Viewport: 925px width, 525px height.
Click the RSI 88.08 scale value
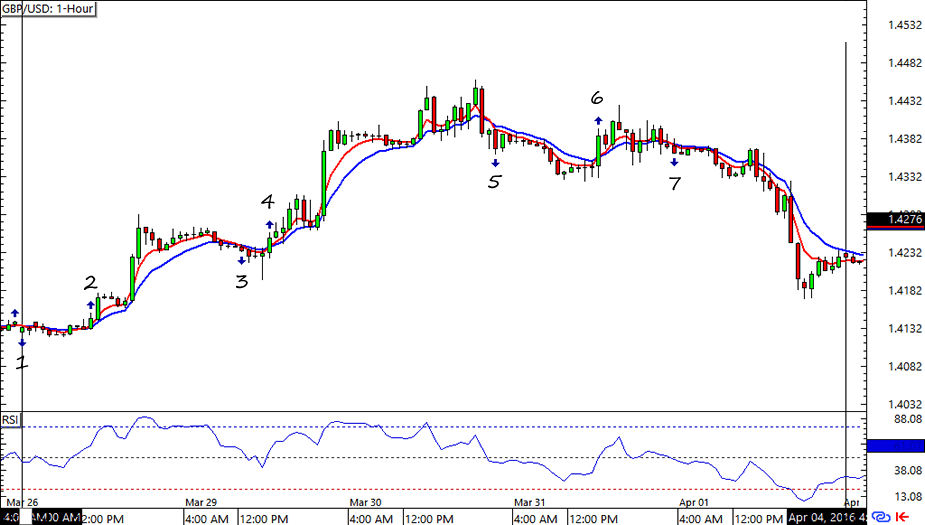[x=908, y=419]
